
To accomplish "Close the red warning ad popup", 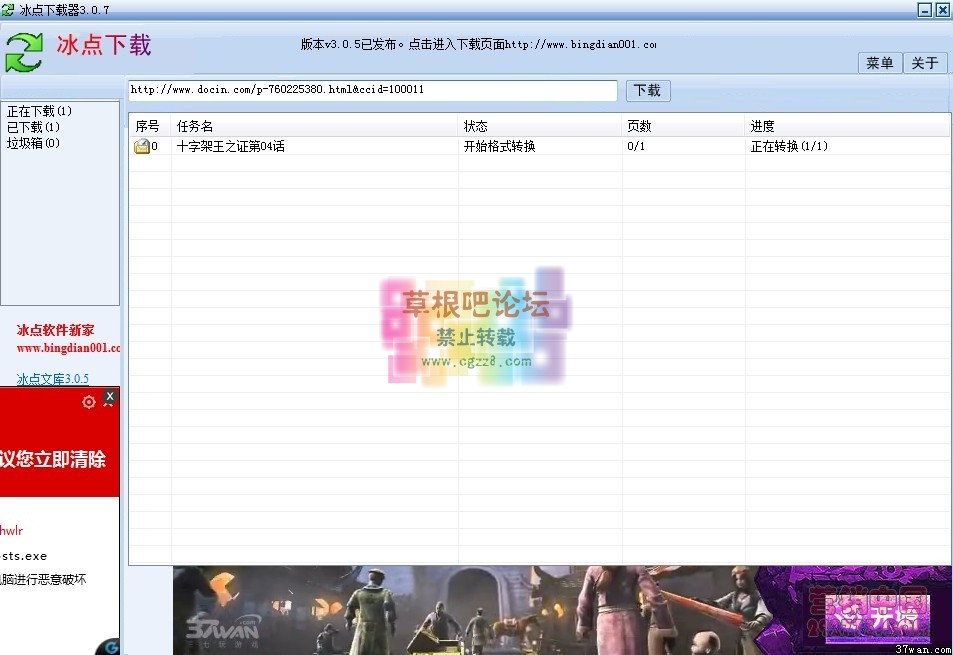I will point(110,397).
